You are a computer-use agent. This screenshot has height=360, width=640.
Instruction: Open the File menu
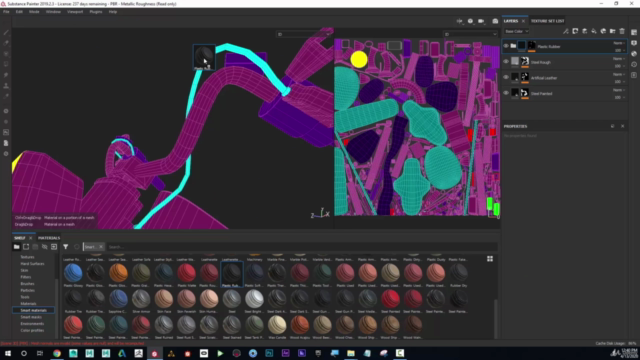pyautogui.click(x=6, y=12)
